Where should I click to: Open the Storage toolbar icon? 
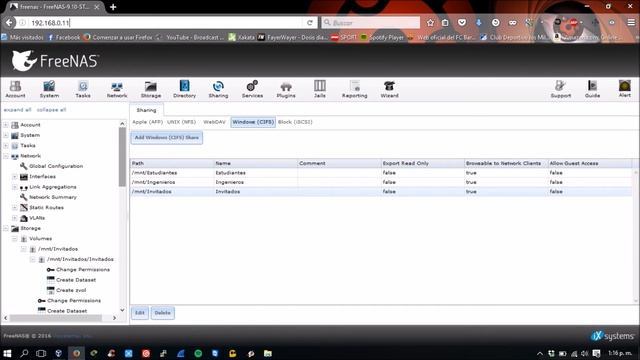tap(151, 89)
